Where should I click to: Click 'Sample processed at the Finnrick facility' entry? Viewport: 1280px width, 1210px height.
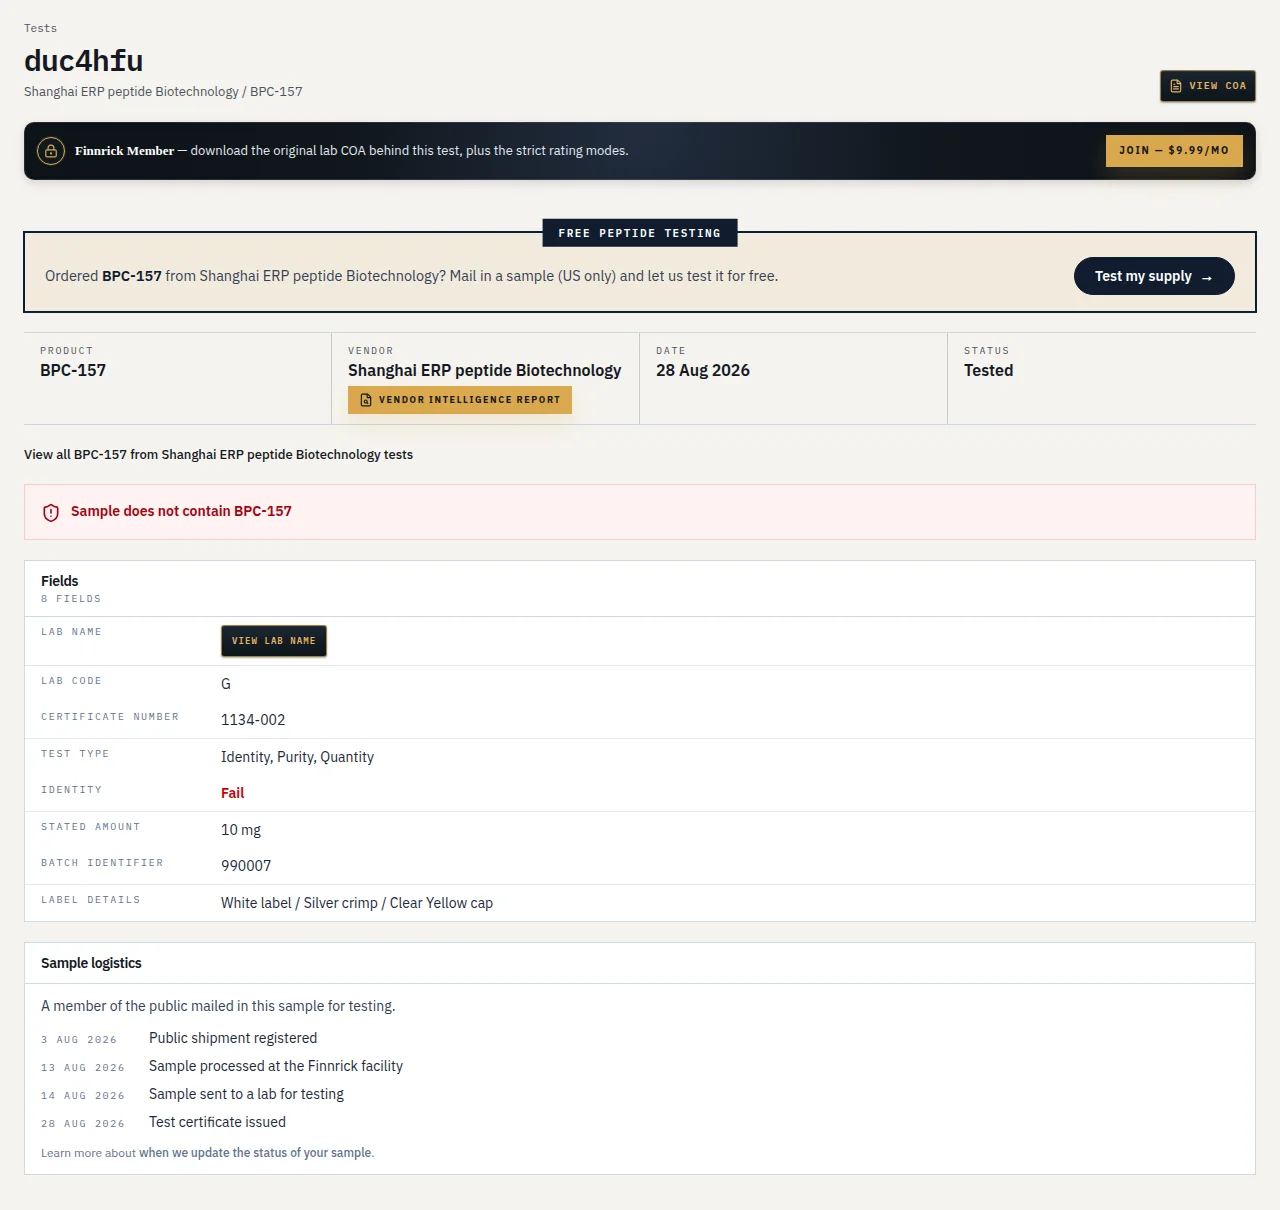276,1066
